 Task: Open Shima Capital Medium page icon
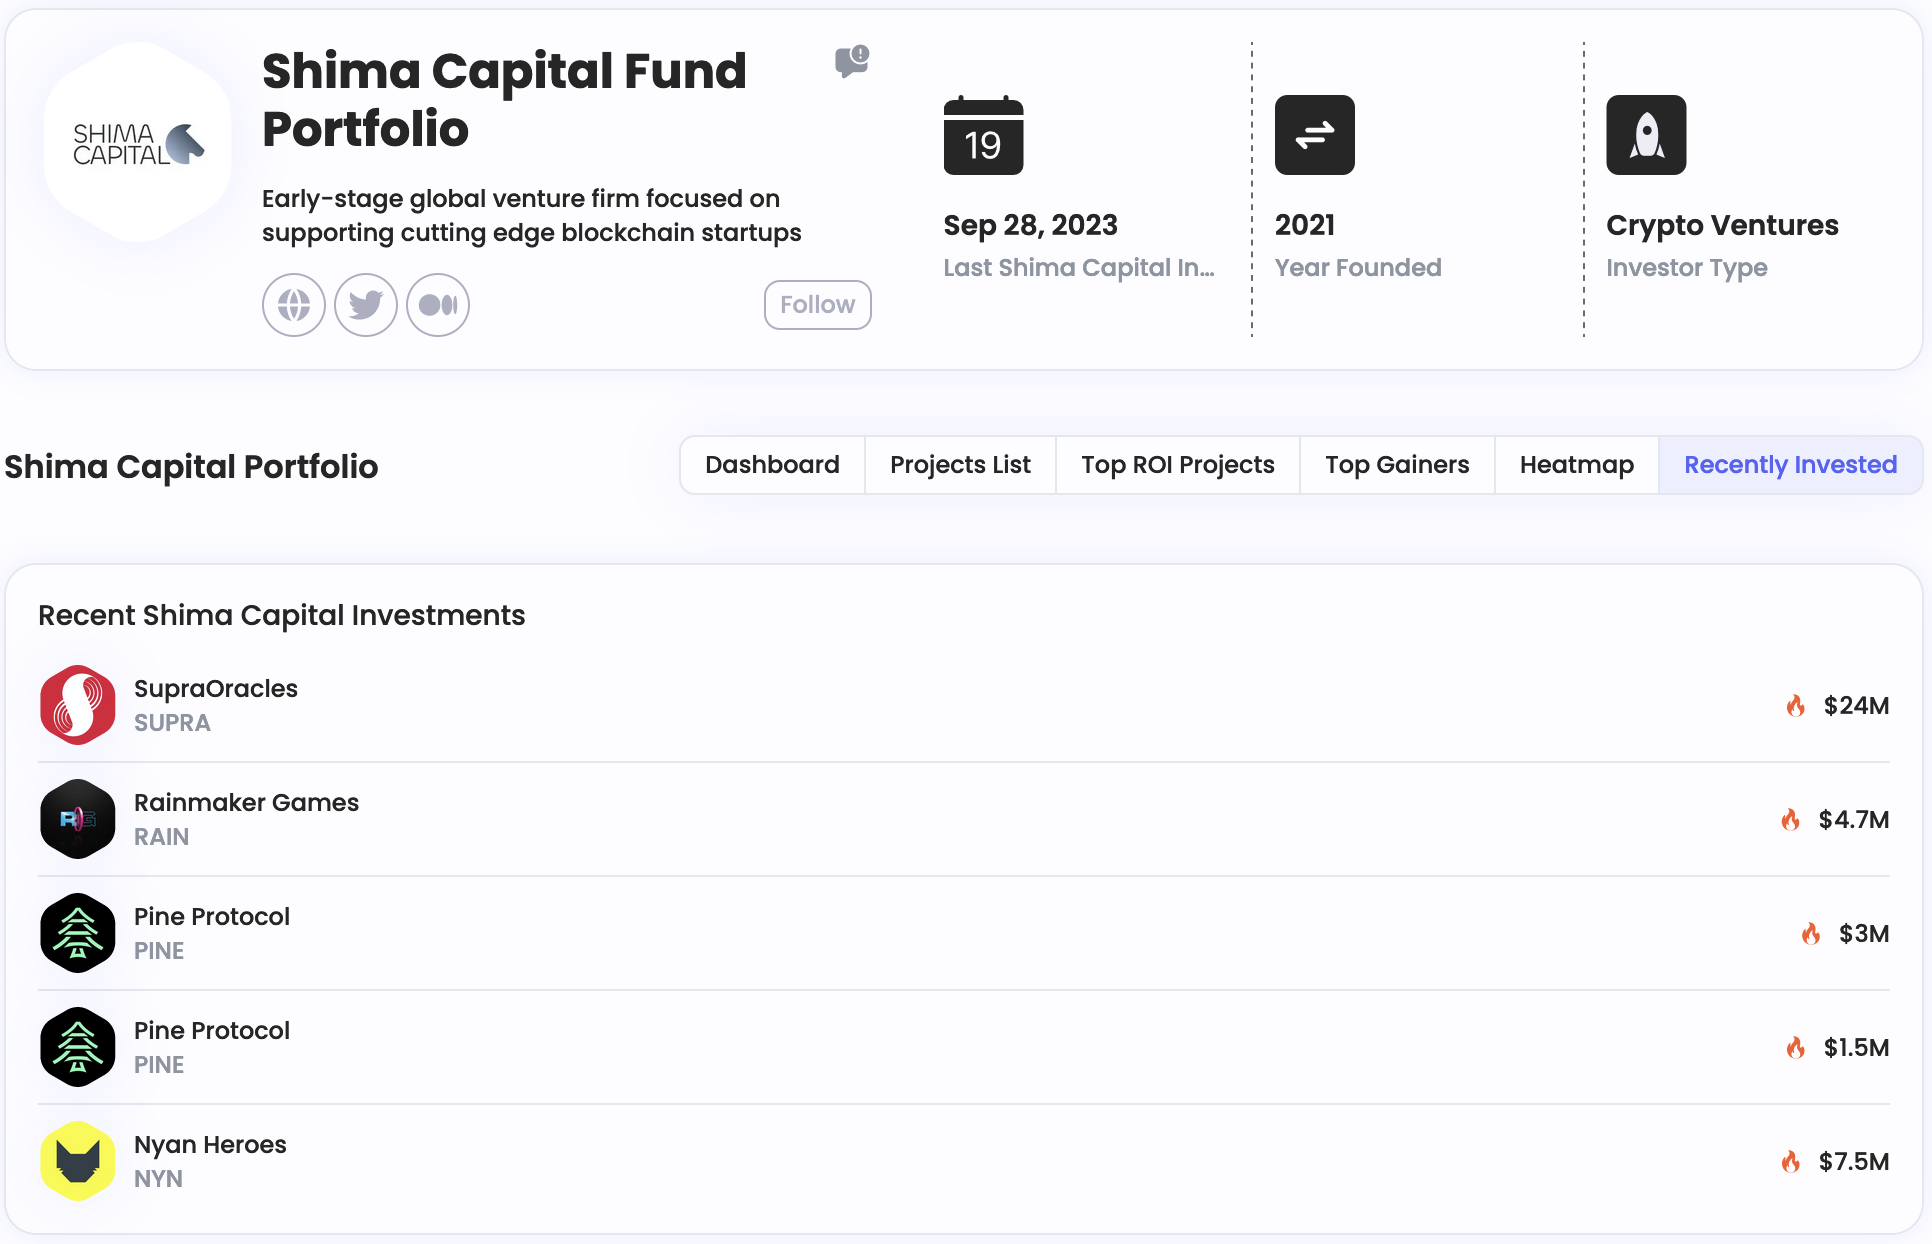coord(438,305)
